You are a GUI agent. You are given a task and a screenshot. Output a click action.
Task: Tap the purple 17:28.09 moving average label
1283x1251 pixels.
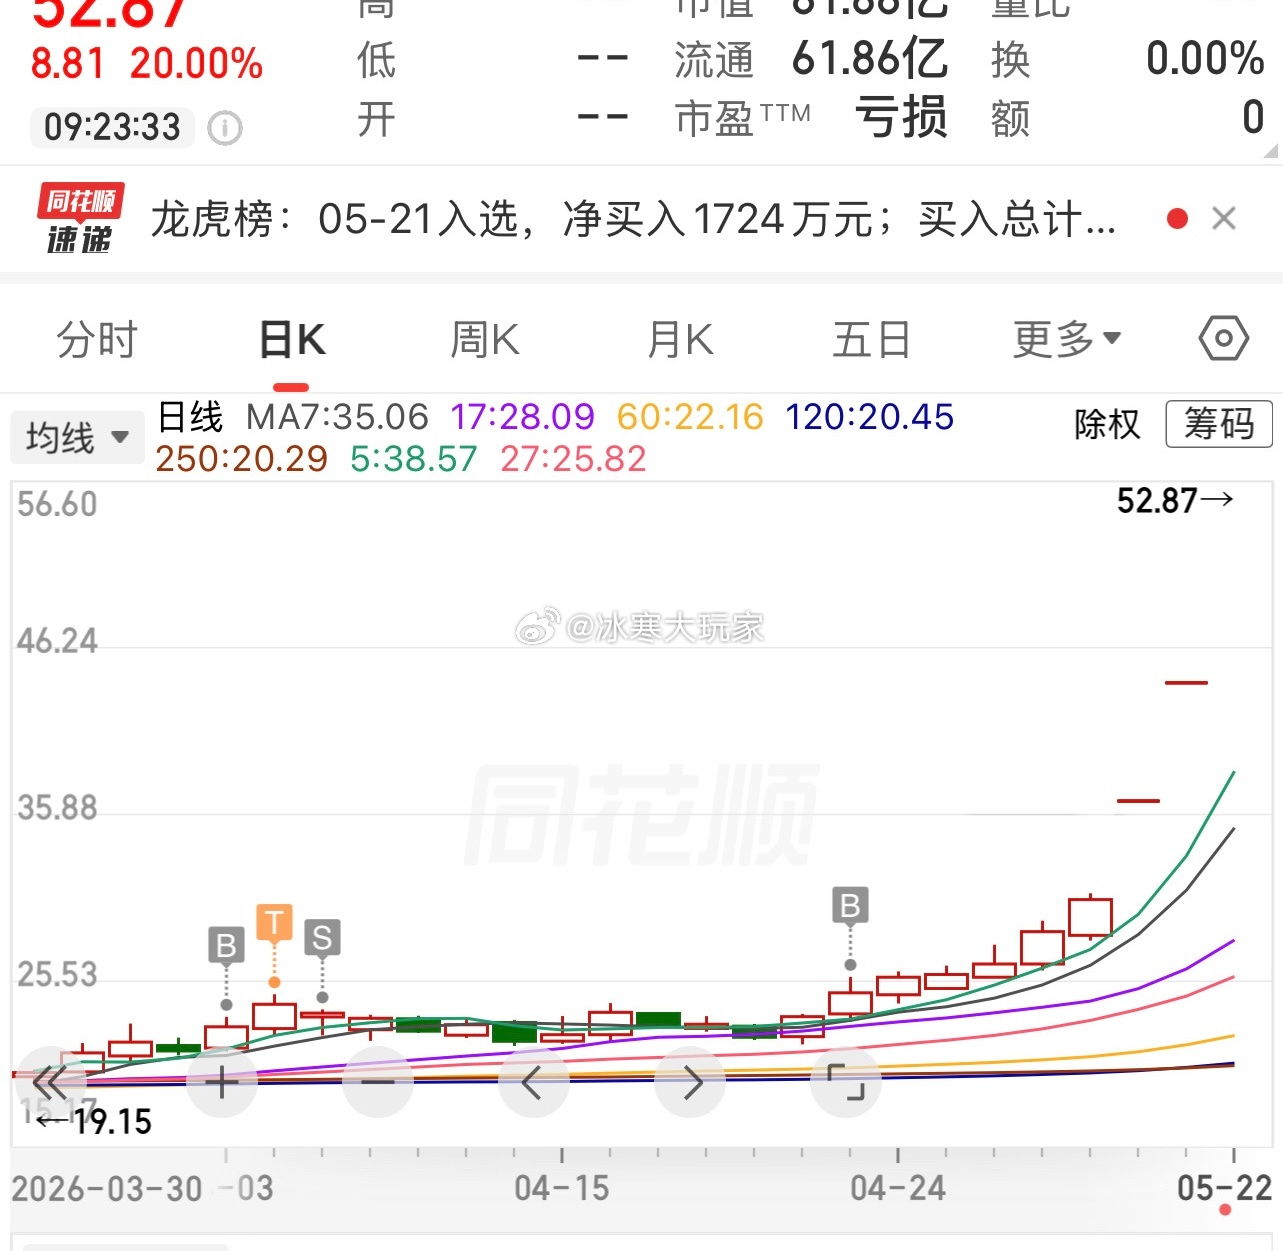[x=522, y=417]
